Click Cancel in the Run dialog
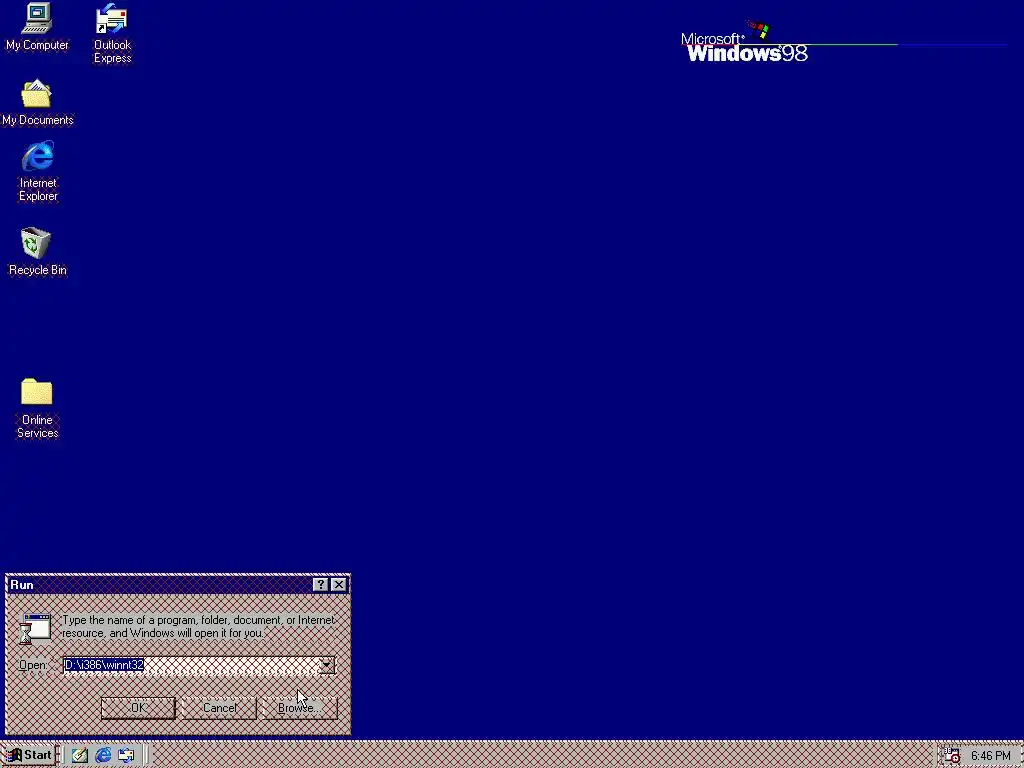This screenshot has width=1024, height=768. pos(219,708)
